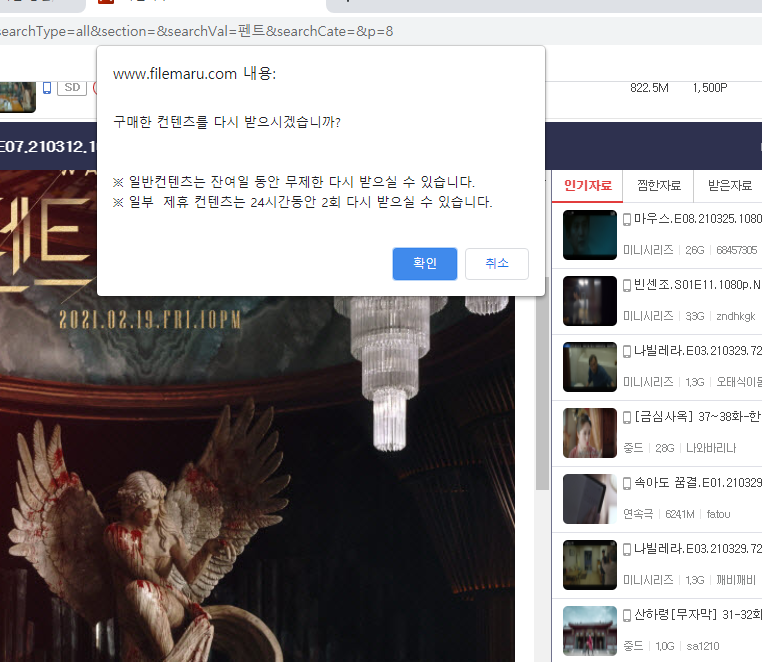Click the 펜트하우스 poster image
762x662 pixels.
tap(257, 416)
